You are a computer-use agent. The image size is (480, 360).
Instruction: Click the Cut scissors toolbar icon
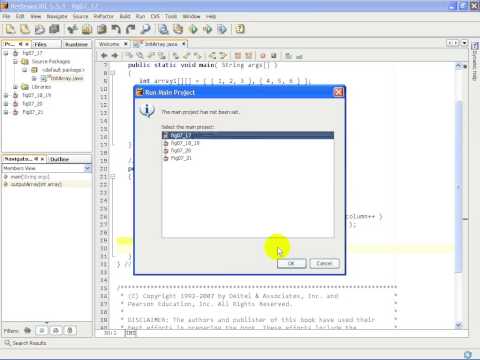point(72,29)
